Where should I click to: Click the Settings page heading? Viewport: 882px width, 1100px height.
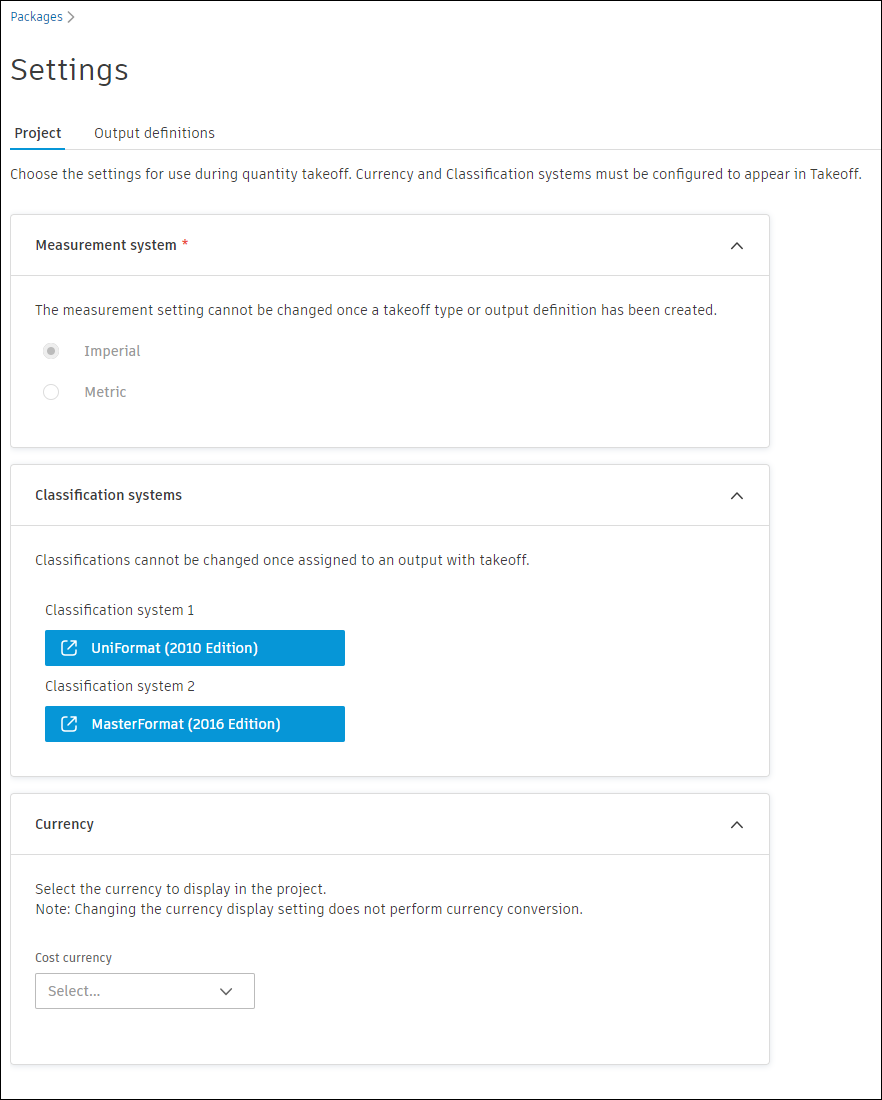(69, 70)
